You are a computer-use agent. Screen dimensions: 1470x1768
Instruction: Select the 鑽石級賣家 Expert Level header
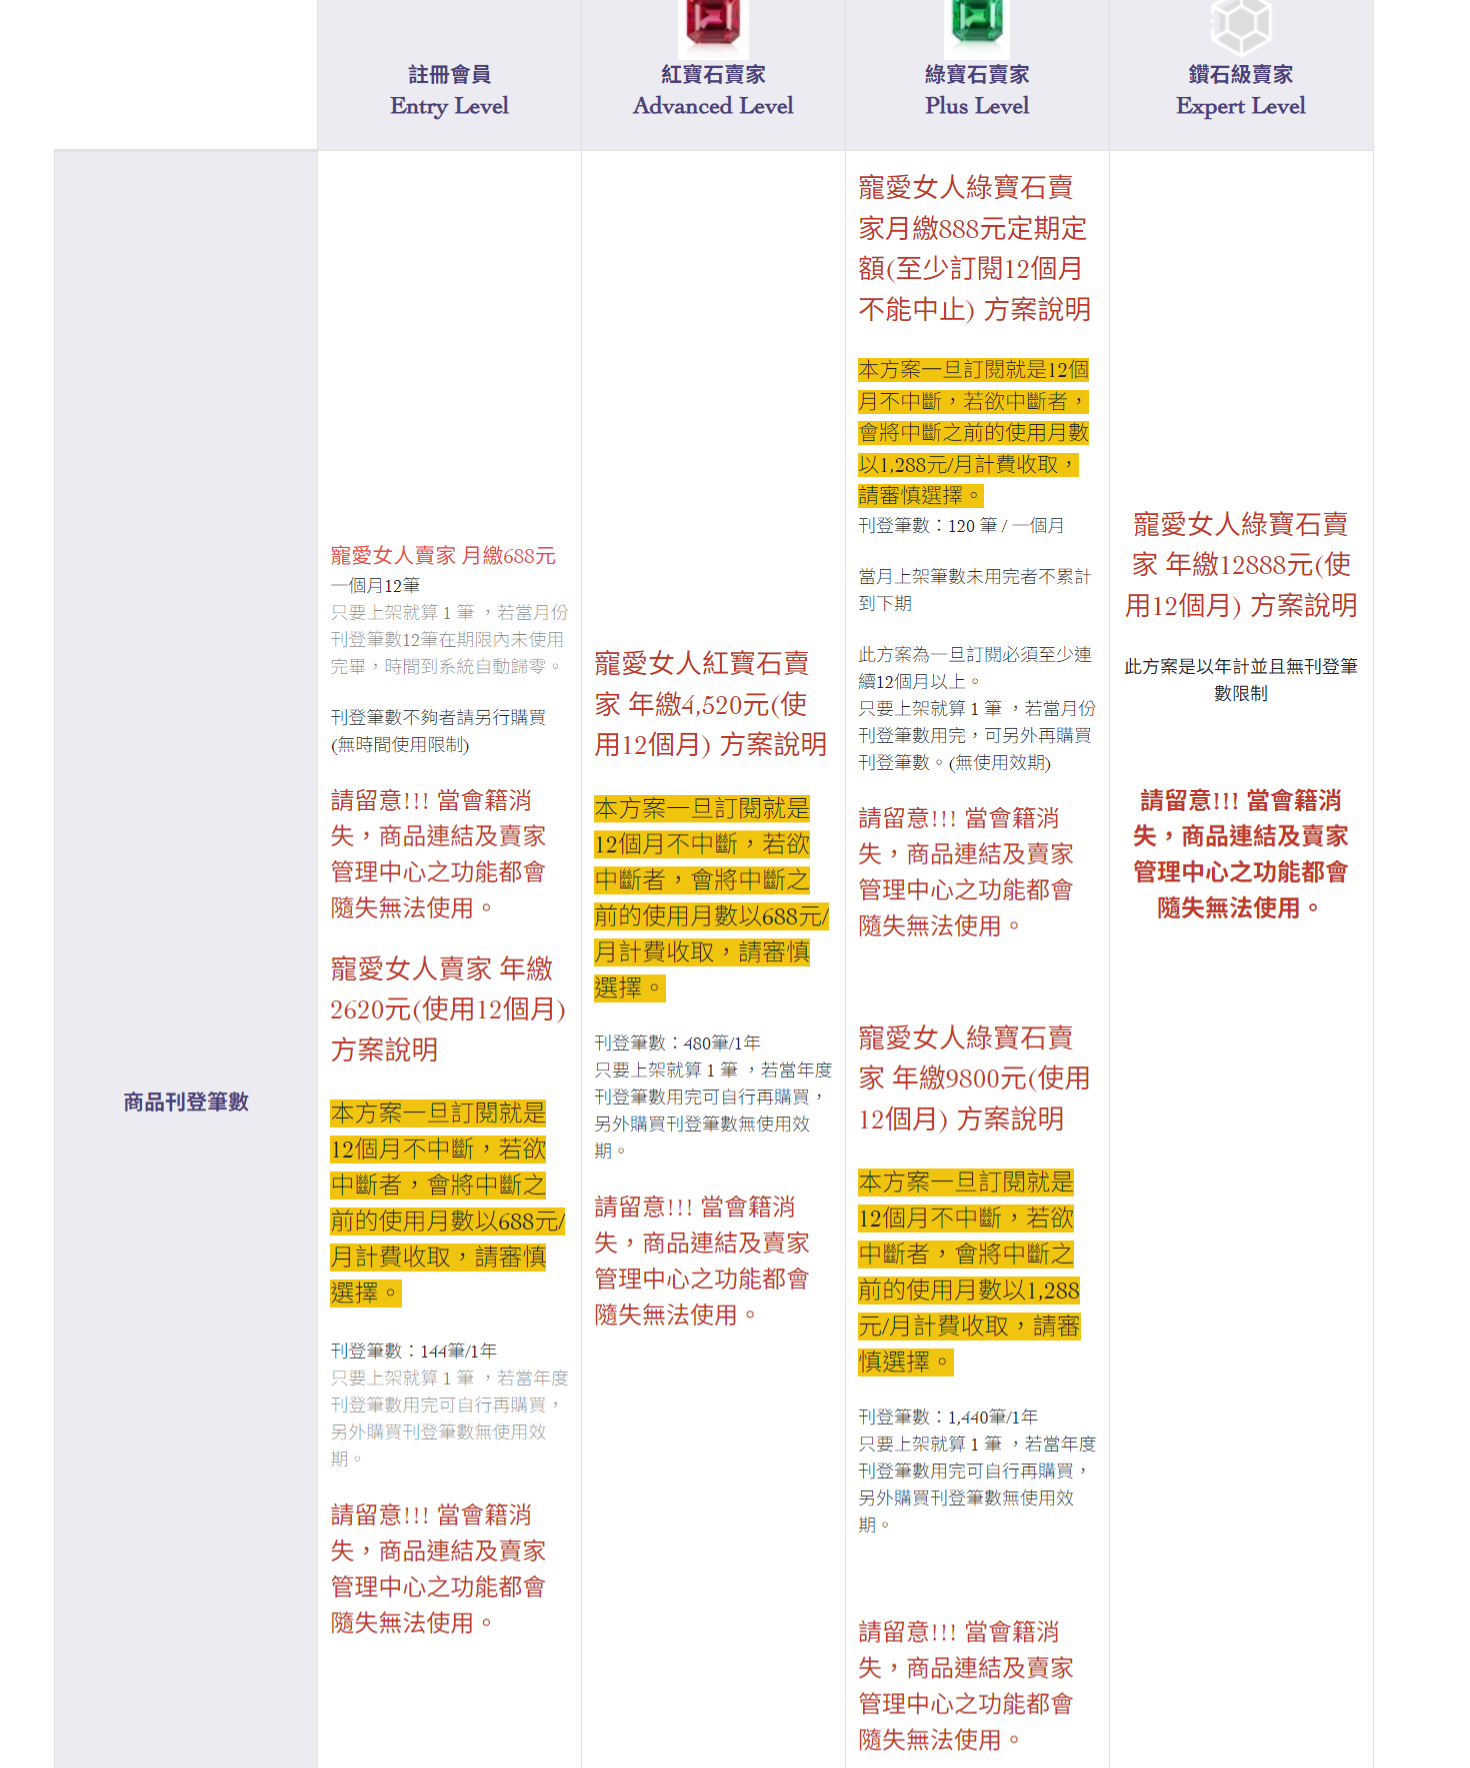pos(1240,90)
